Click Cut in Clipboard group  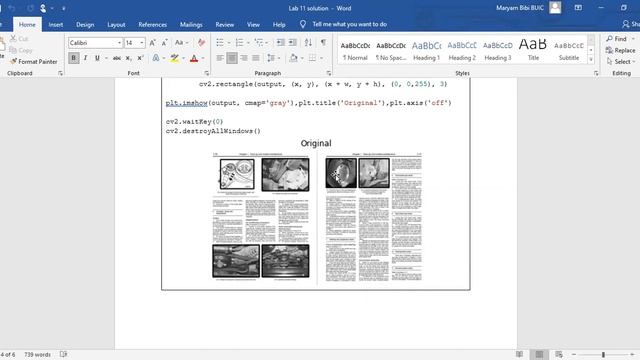[19, 39]
